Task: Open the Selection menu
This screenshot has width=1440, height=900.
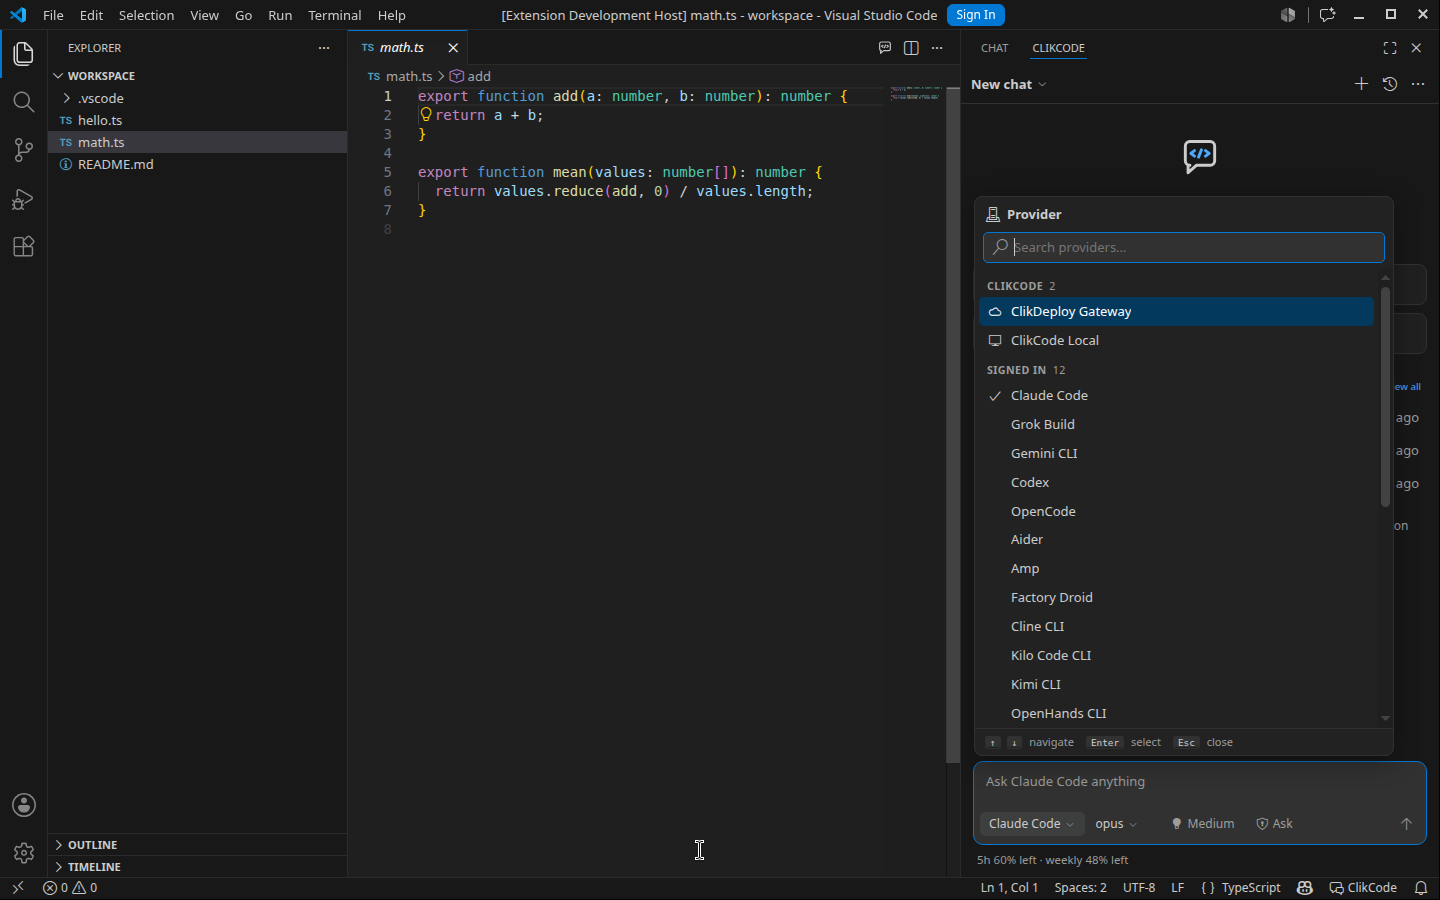Action: [x=146, y=15]
